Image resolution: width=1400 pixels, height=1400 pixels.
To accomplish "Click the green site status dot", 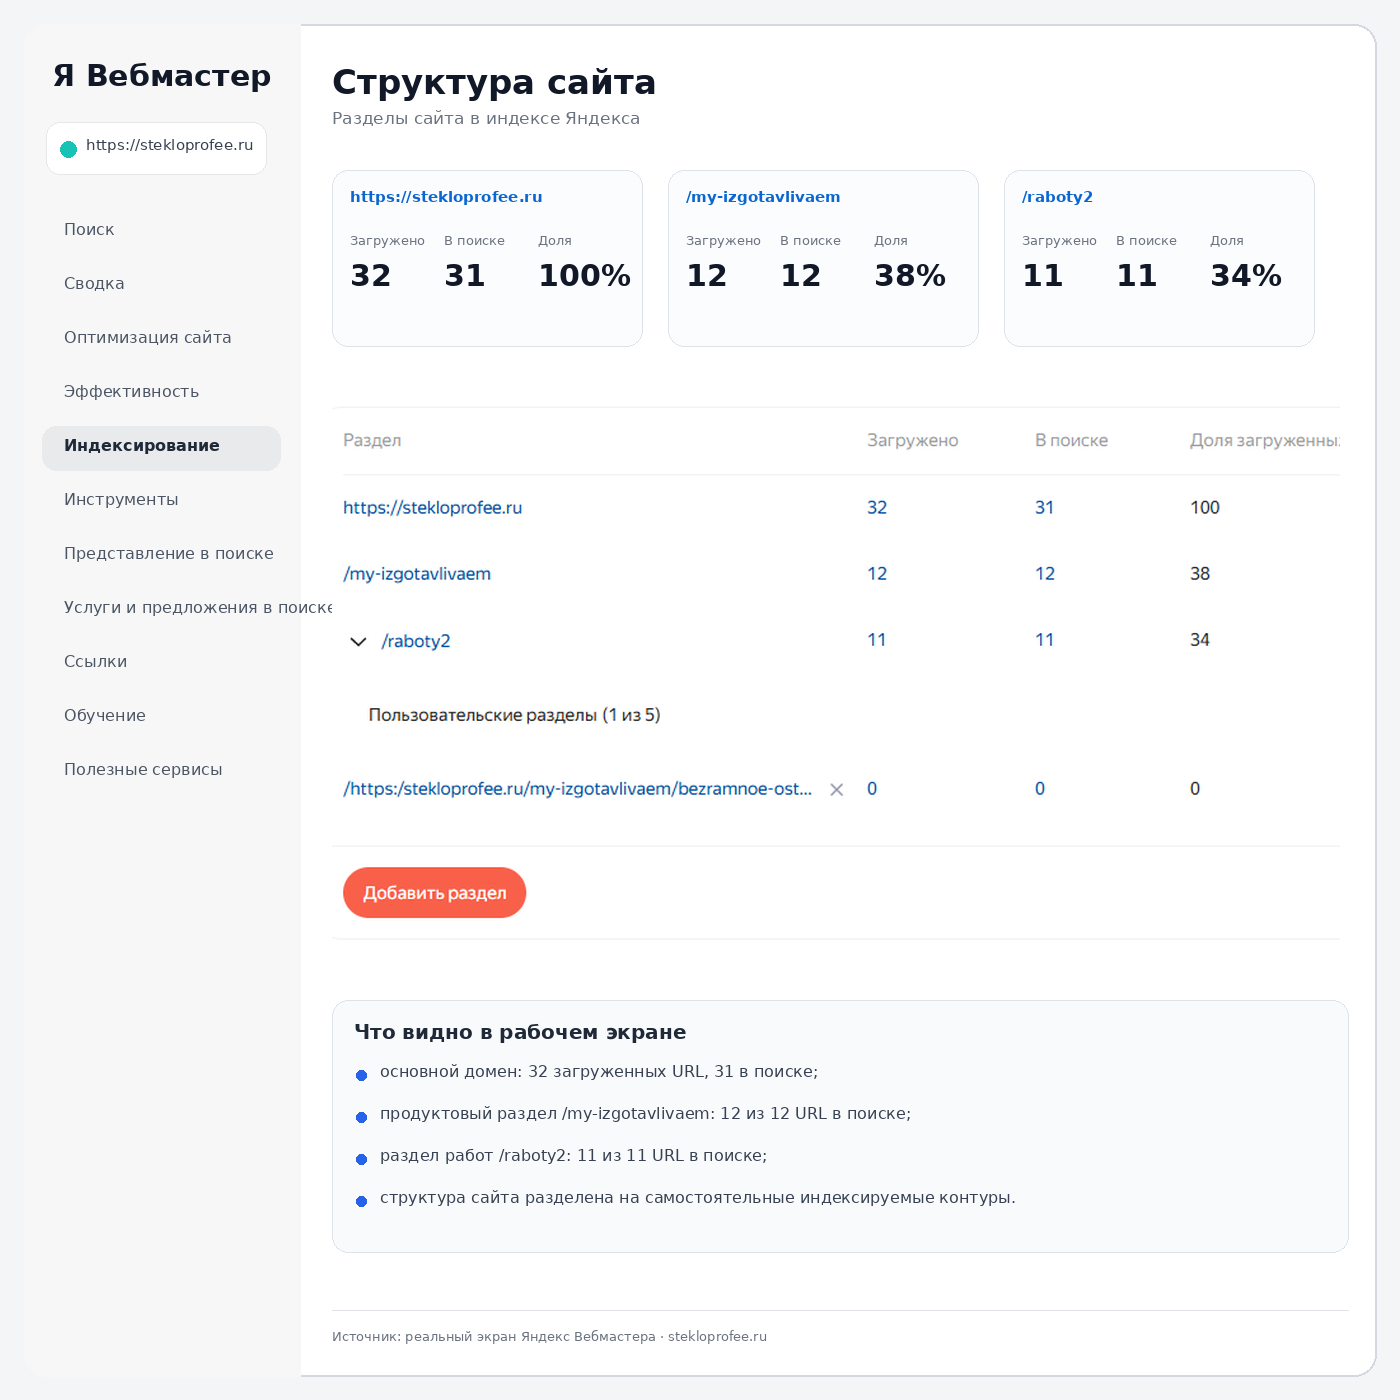I will pos(69,149).
